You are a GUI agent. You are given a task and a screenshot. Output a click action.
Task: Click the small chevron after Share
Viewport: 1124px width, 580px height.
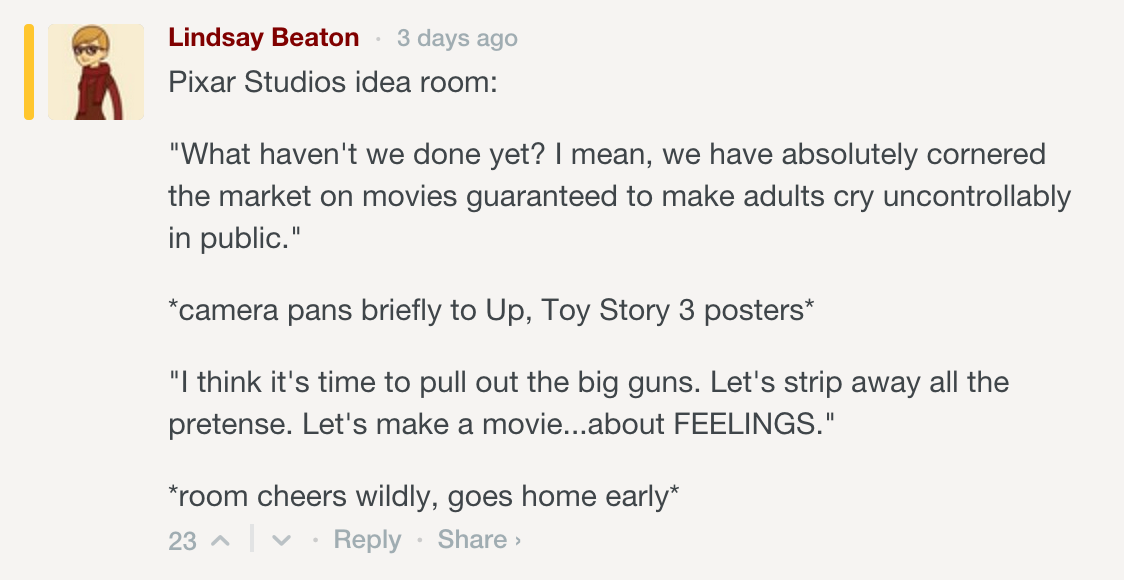pyautogui.click(x=517, y=541)
